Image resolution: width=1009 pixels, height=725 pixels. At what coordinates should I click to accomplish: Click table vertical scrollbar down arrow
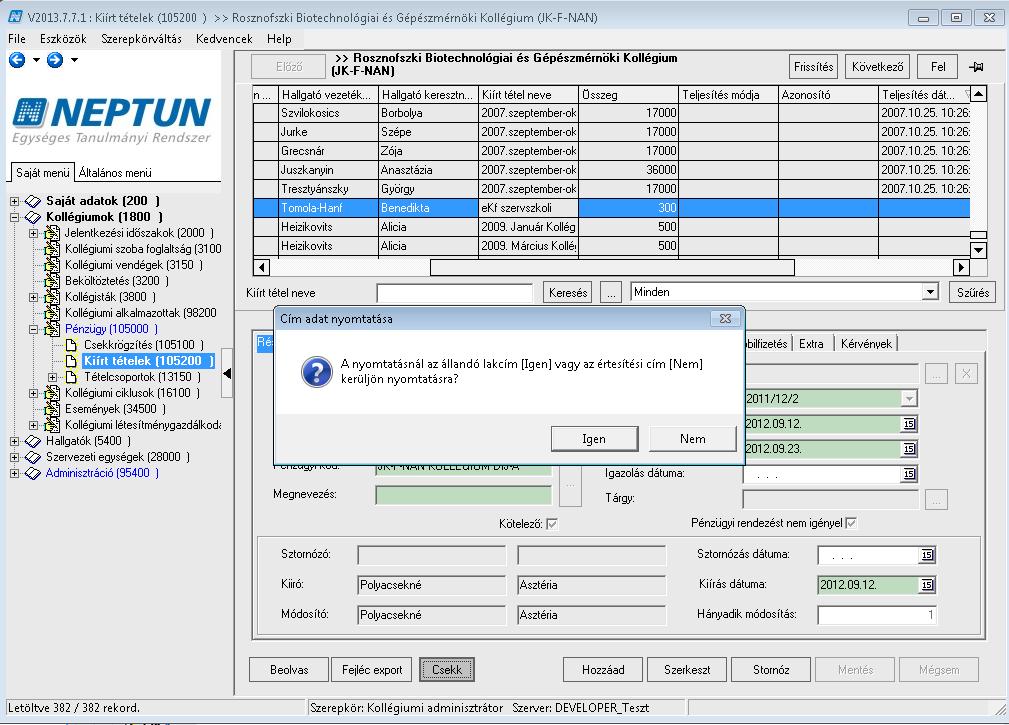point(978,250)
